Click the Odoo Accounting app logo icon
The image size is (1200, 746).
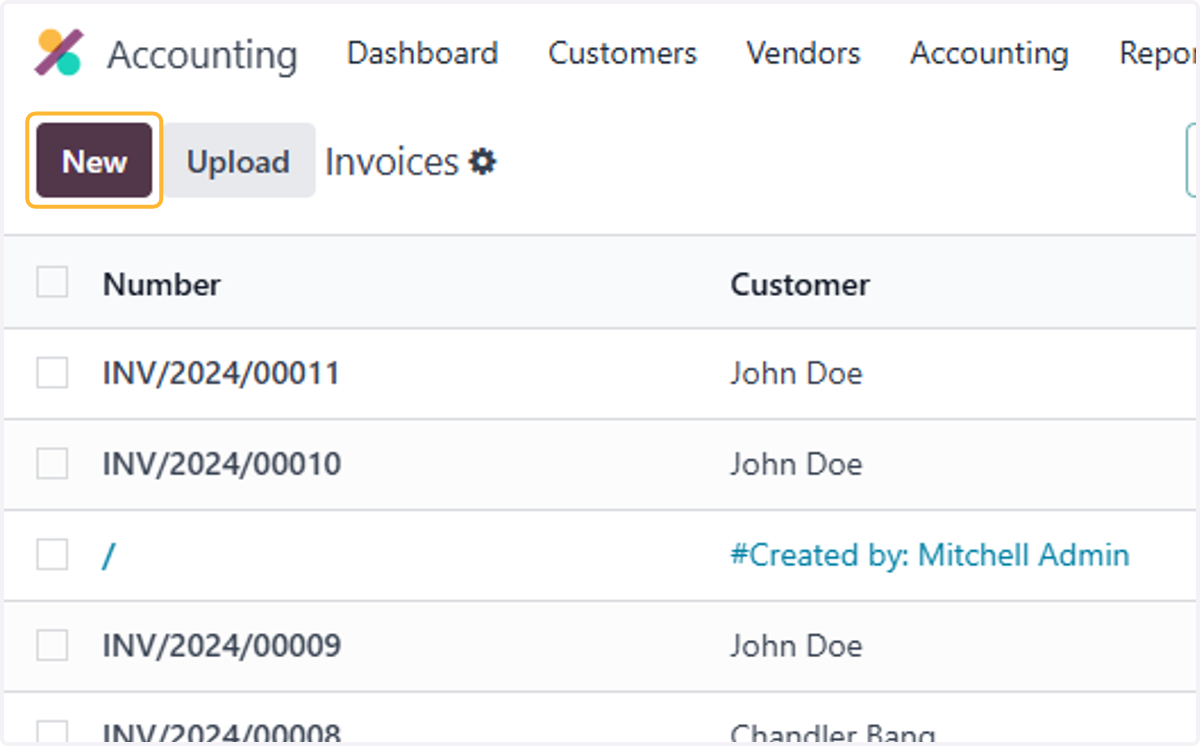point(59,53)
